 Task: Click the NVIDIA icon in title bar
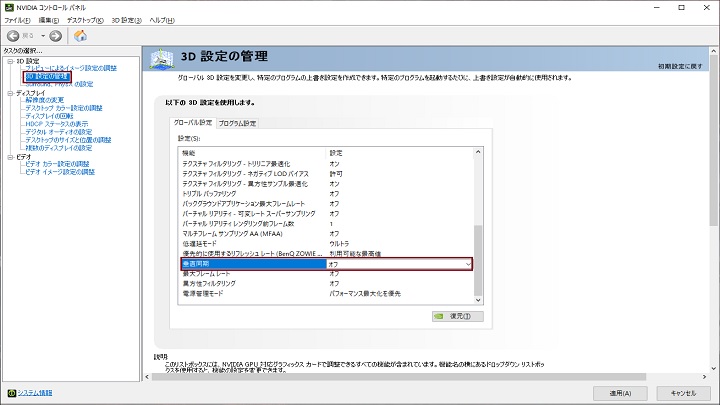[9, 7]
